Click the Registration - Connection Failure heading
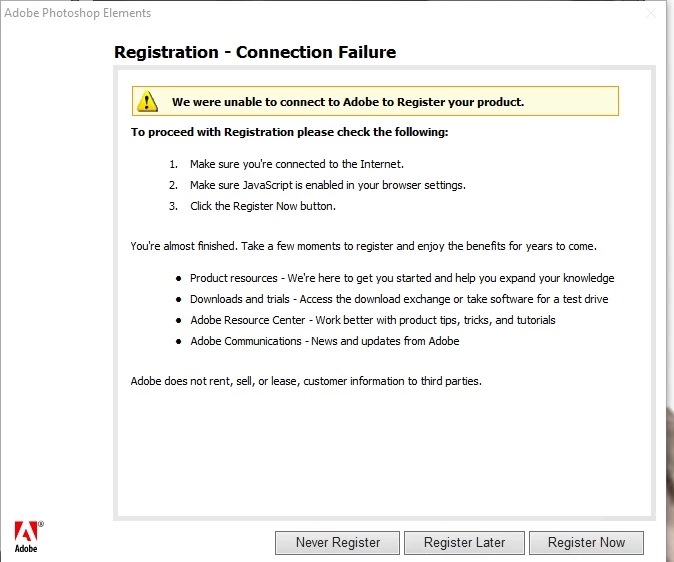The image size is (674, 562). [255, 52]
